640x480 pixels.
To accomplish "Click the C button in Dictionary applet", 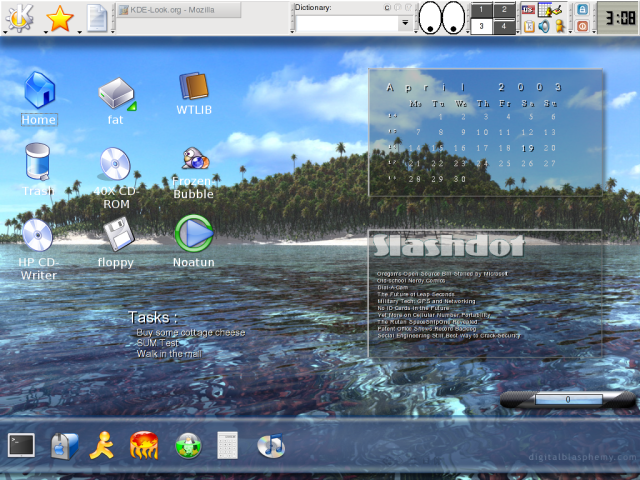I will coord(387,7).
